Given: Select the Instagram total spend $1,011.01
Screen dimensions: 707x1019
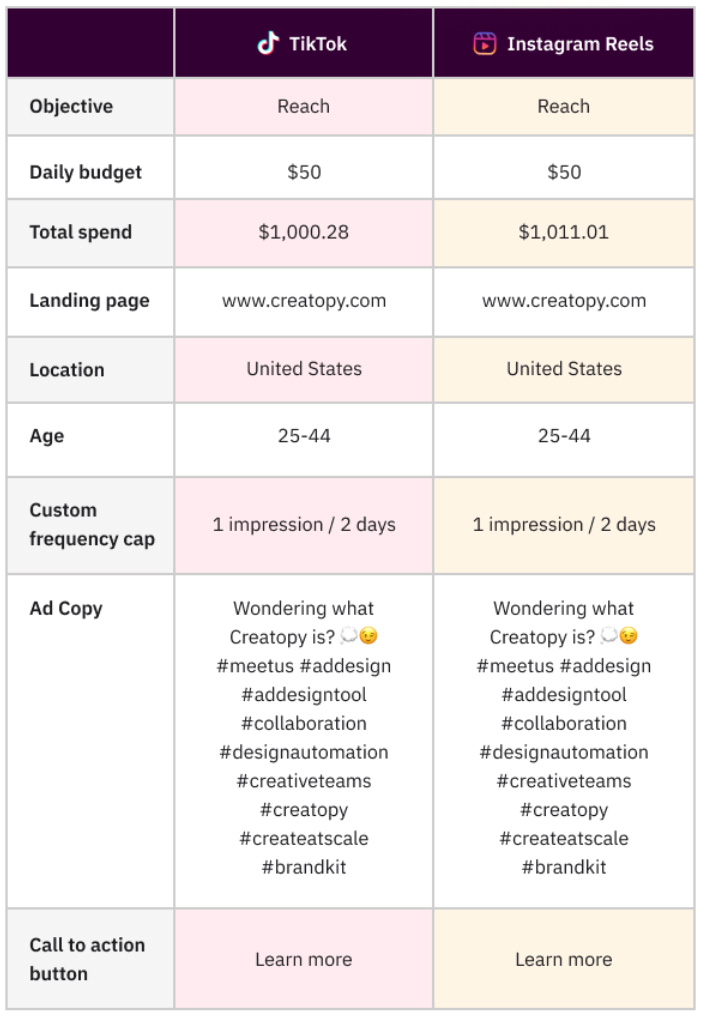Looking at the screenshot, I should click(x=564, y=232).
